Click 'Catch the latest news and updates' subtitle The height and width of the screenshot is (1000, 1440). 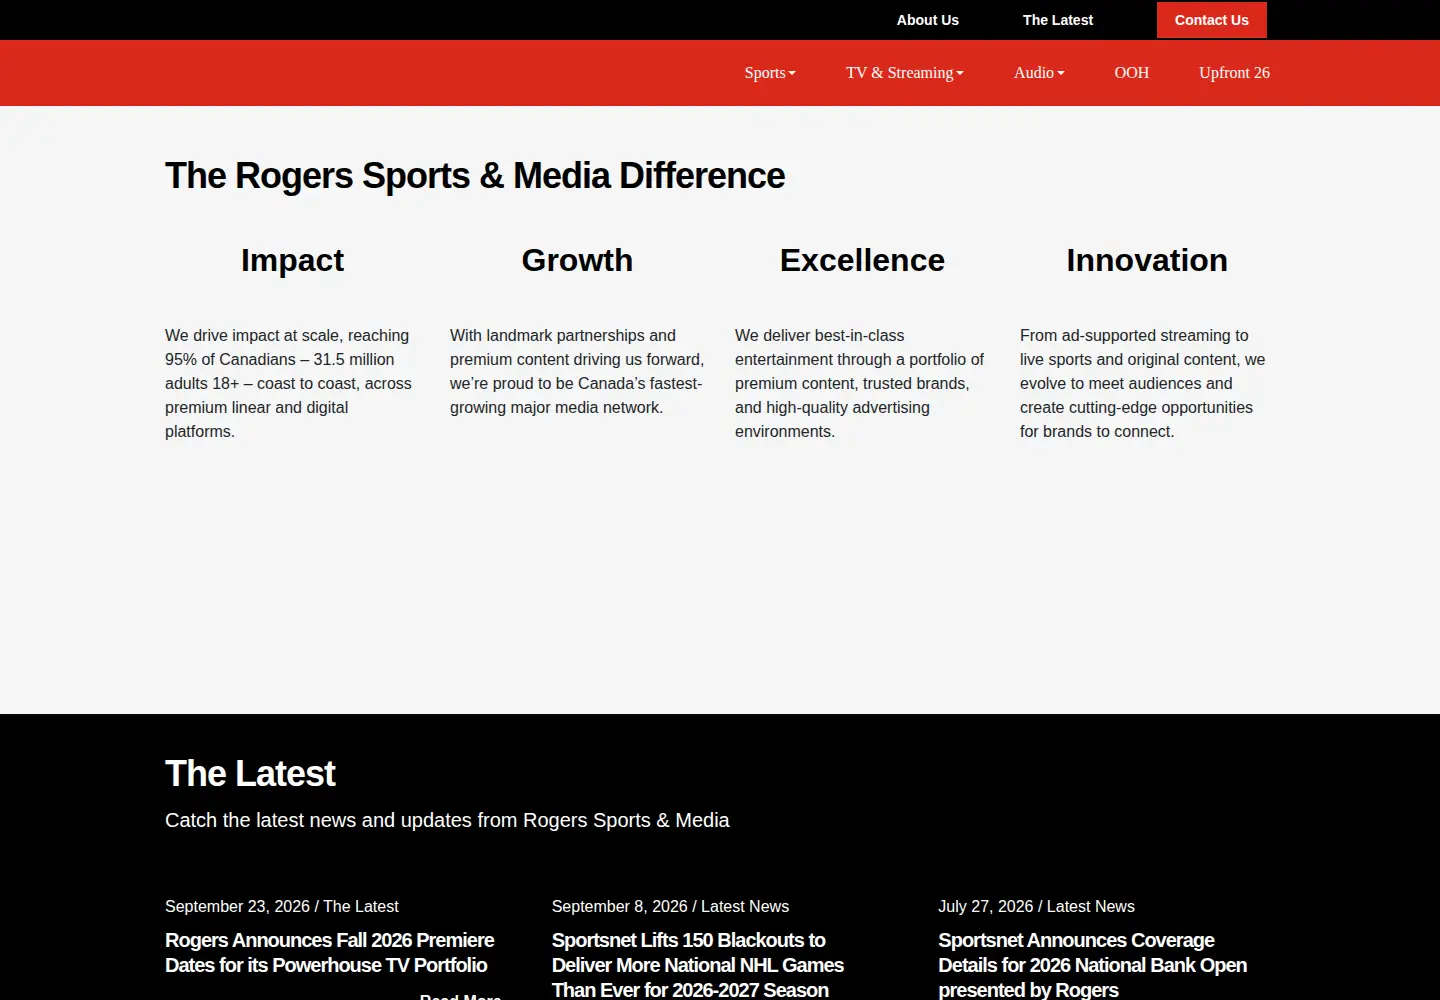447,820
